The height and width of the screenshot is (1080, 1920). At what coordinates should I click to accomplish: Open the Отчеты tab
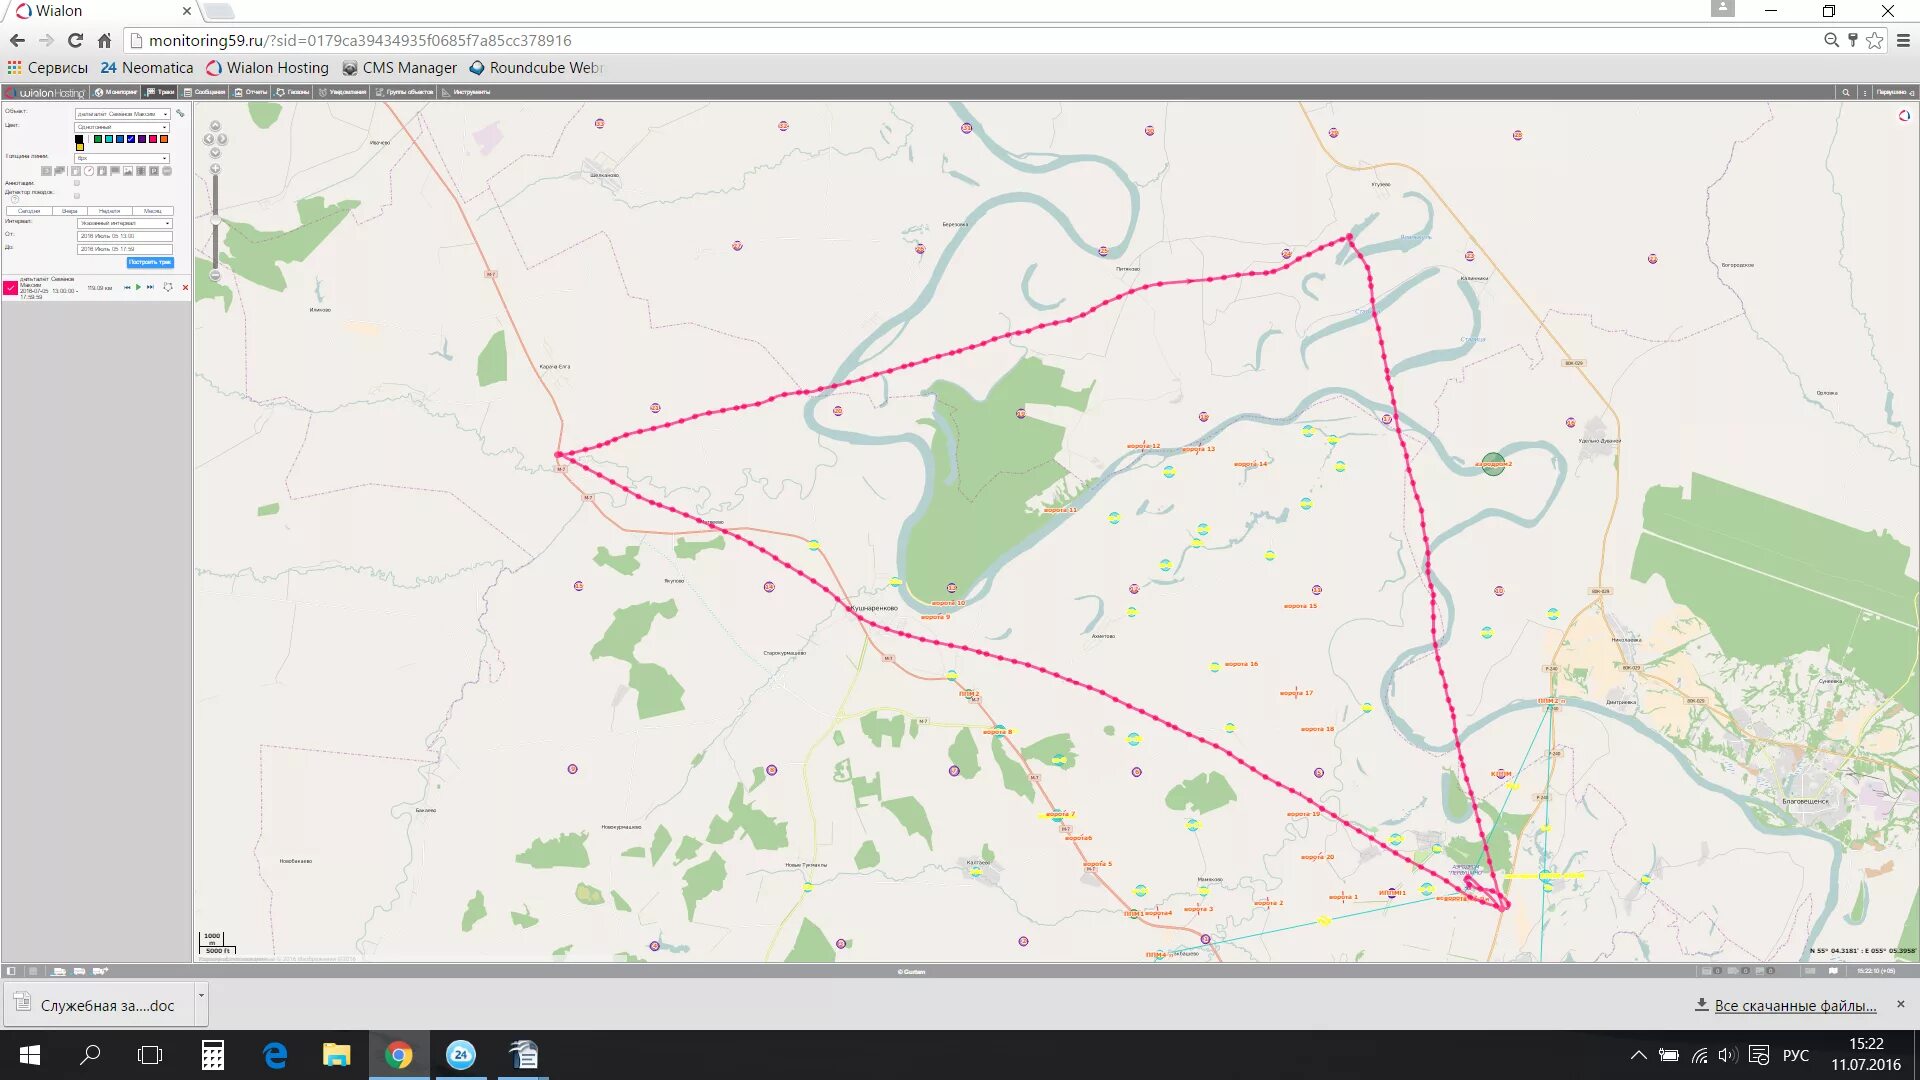point(252,92)
